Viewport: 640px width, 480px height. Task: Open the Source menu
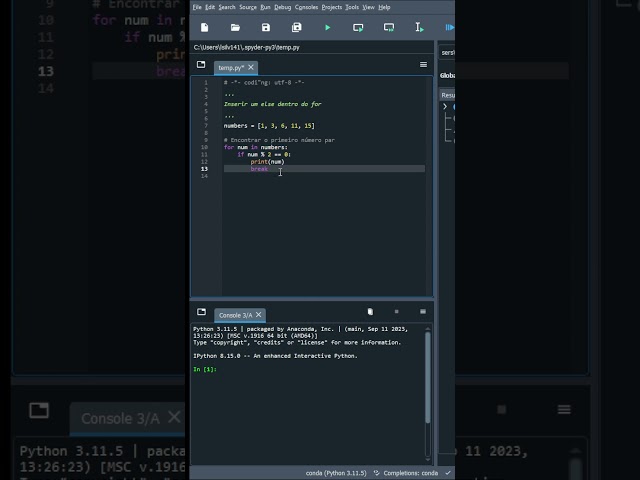[248, 7]
